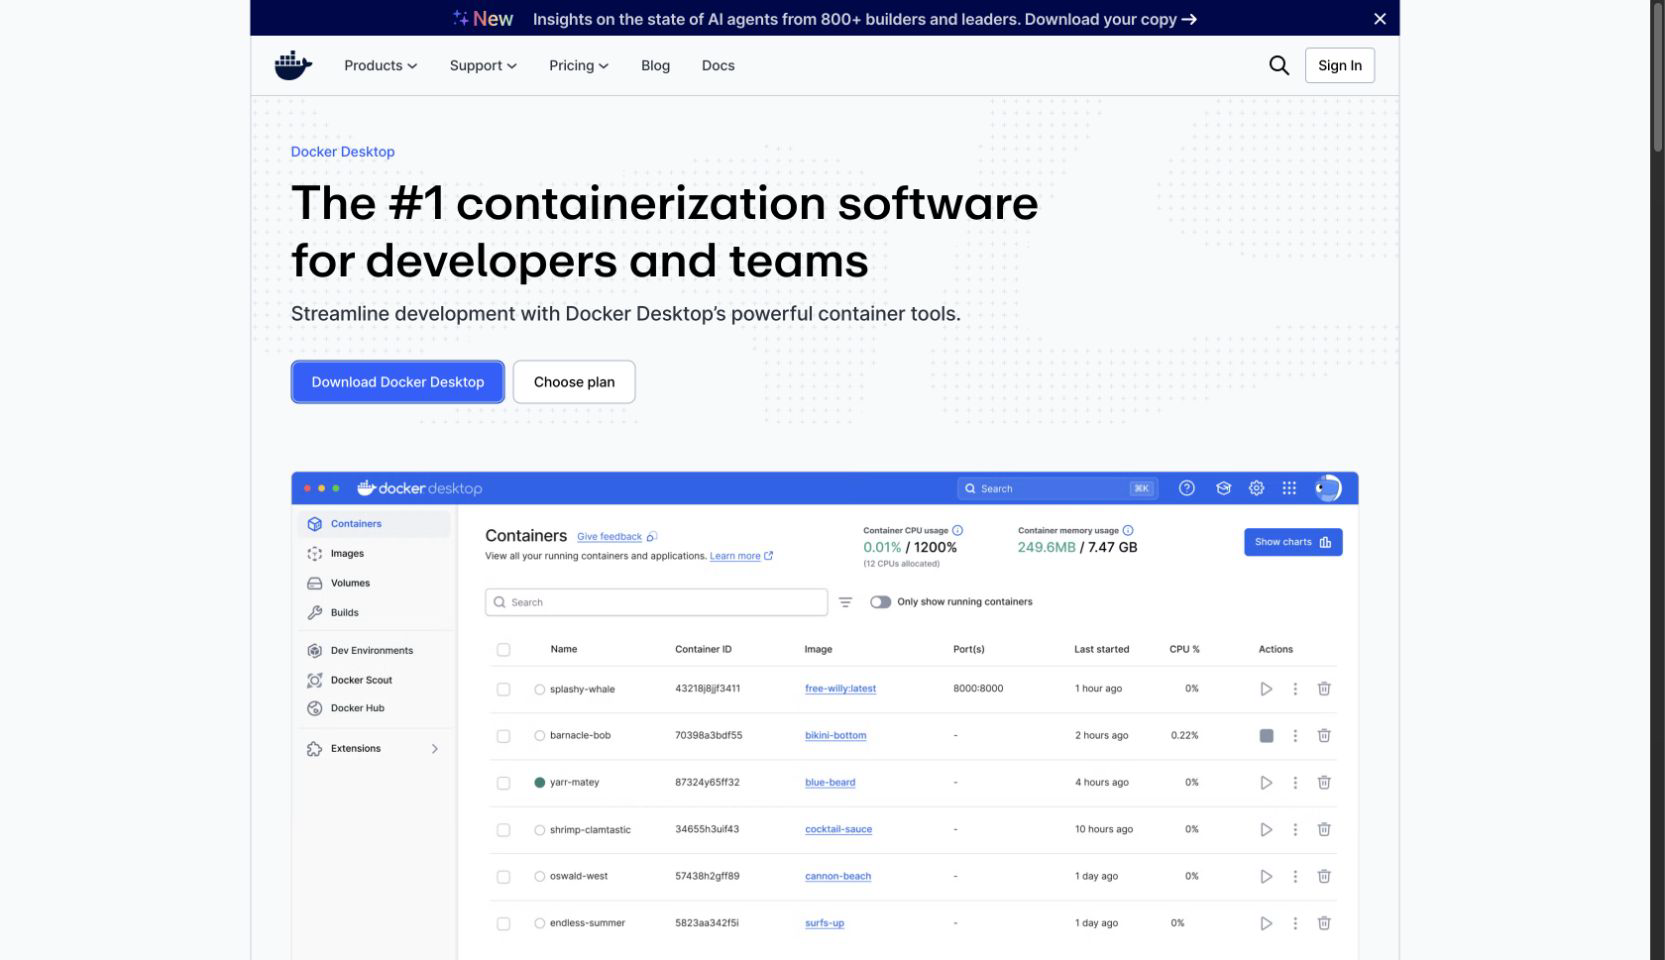This screenshot has height=960, width=1665.
Task: Click the Docker Desktop top Search bar
Action: (1057, 488)
